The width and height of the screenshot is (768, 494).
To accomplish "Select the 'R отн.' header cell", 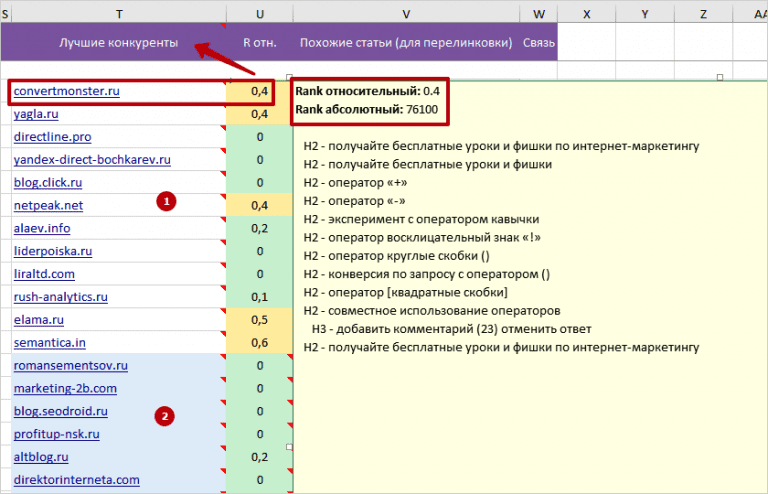I will coord(260,43).
